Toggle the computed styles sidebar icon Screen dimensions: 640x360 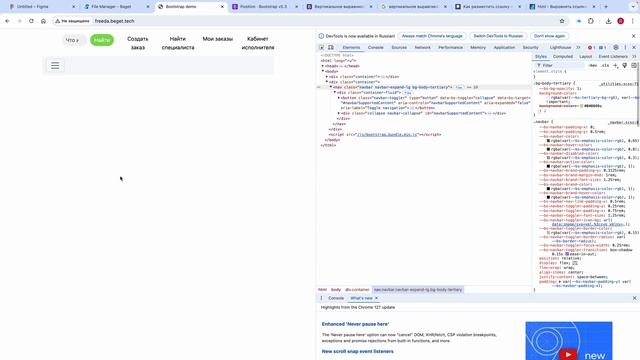(x=634, y=65)
